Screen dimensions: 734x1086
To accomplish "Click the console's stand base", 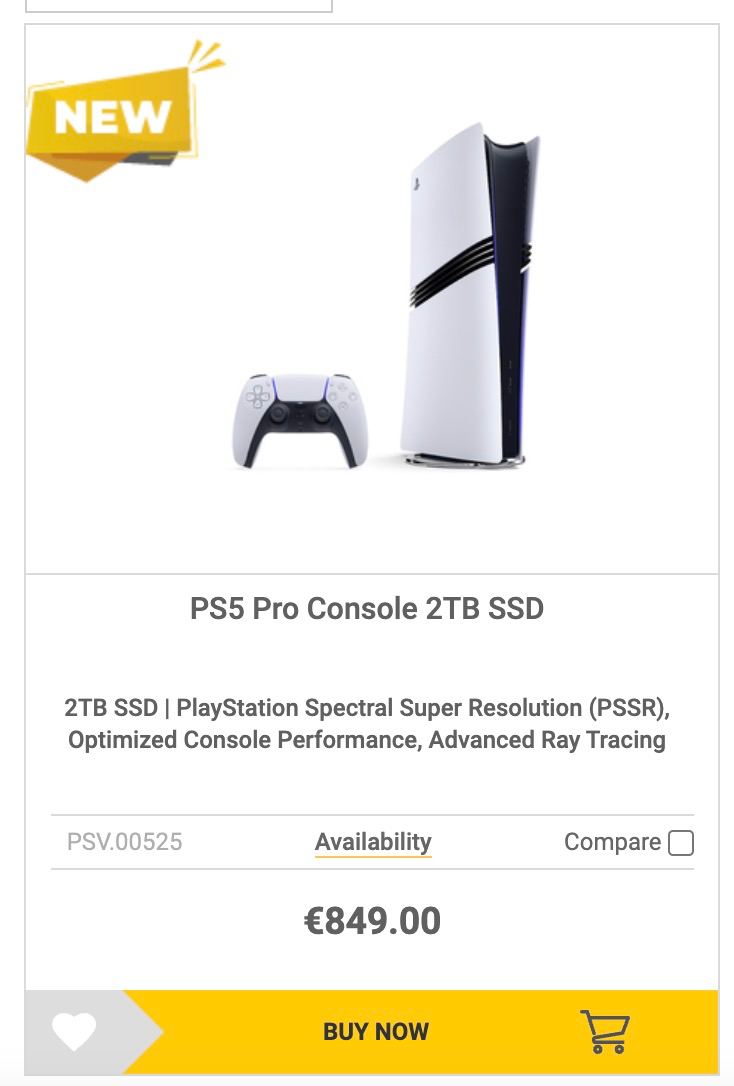I will pos(465,460).
